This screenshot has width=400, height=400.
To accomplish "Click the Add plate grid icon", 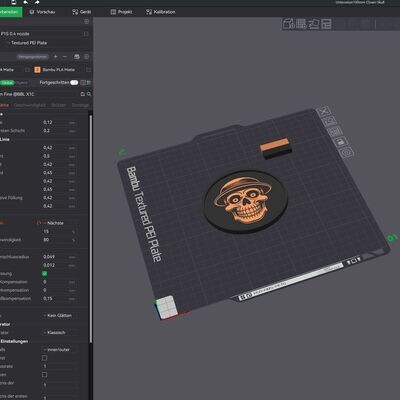I will point(301,24).
